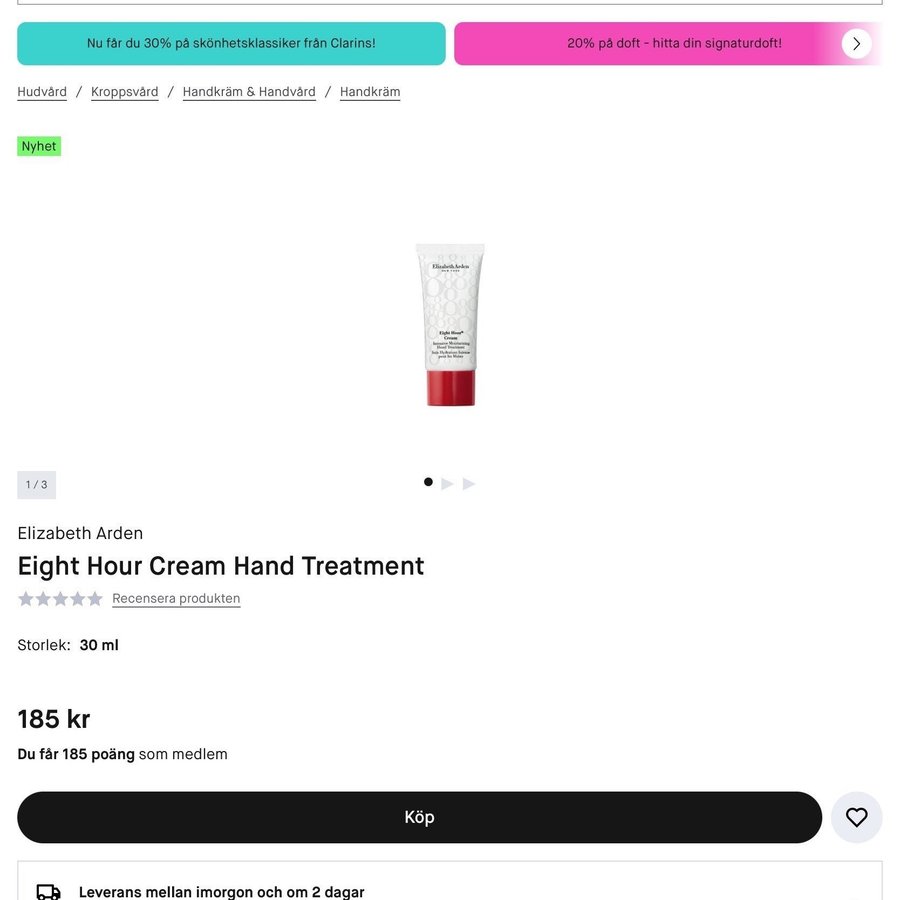Go to second product image indicator
900x900 pixels.
[x=448, y=484]
